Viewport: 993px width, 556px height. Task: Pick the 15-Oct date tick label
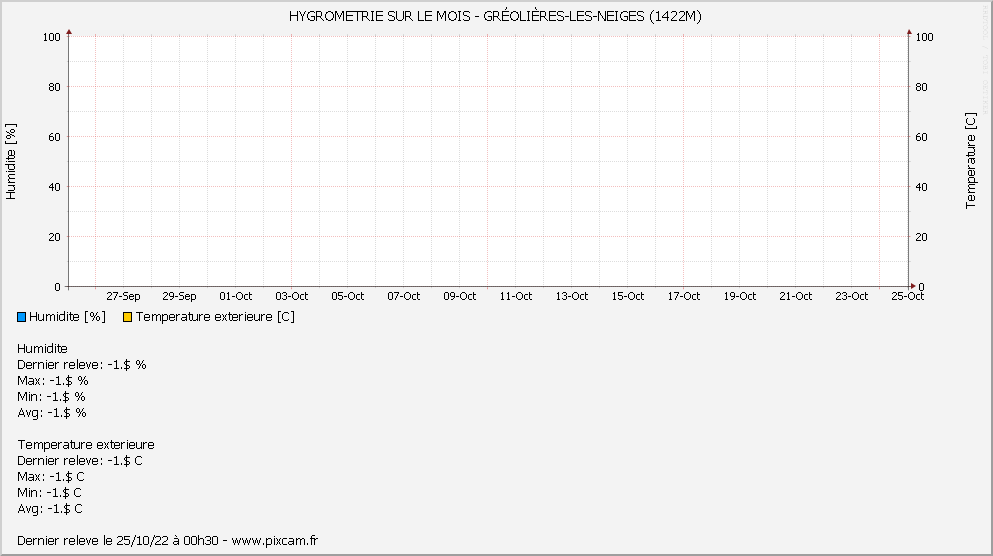(x=627, y=296)
